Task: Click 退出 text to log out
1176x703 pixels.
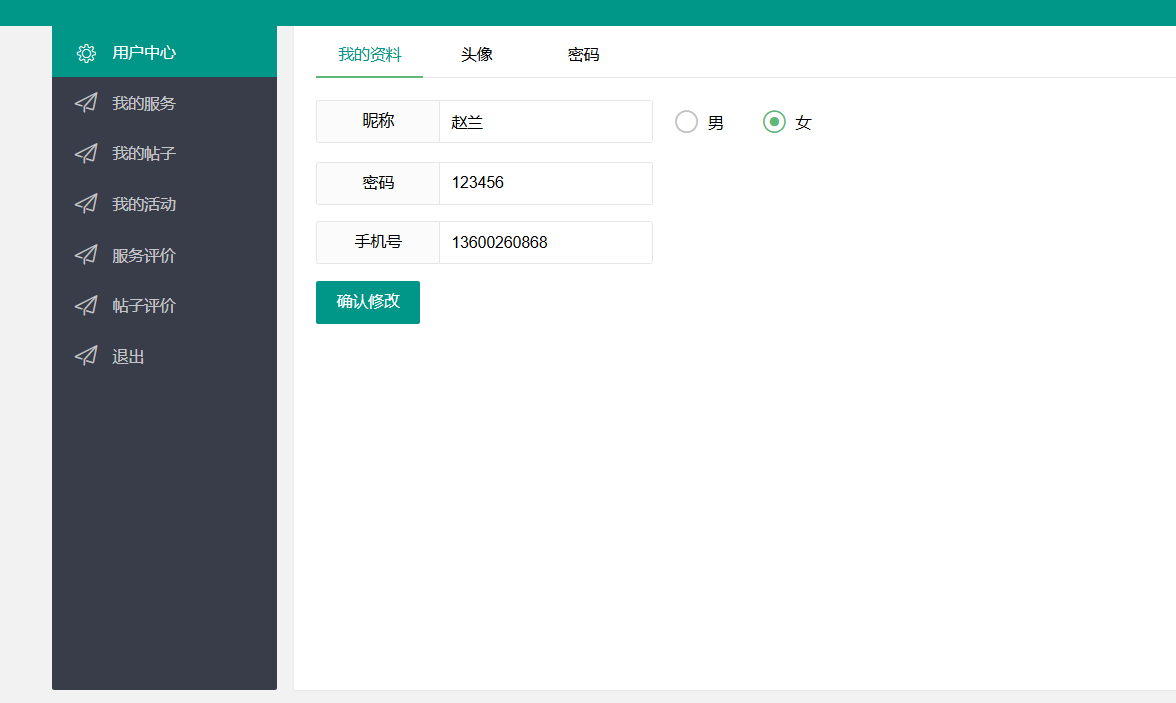Action: (x=128, y=356)
